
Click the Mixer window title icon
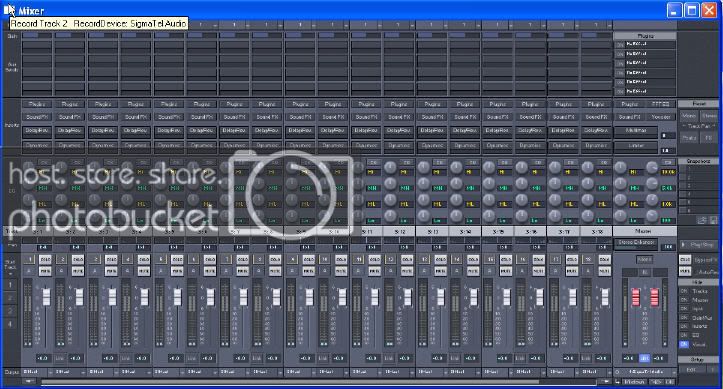pyautogui.click(x=9, y=9)
